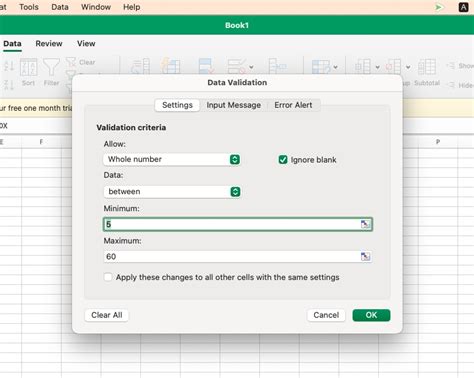Click the range selector icon in Minimum field
Viewport: 474px width, 378px height.
pyautogui.click(x=365, y=224)
